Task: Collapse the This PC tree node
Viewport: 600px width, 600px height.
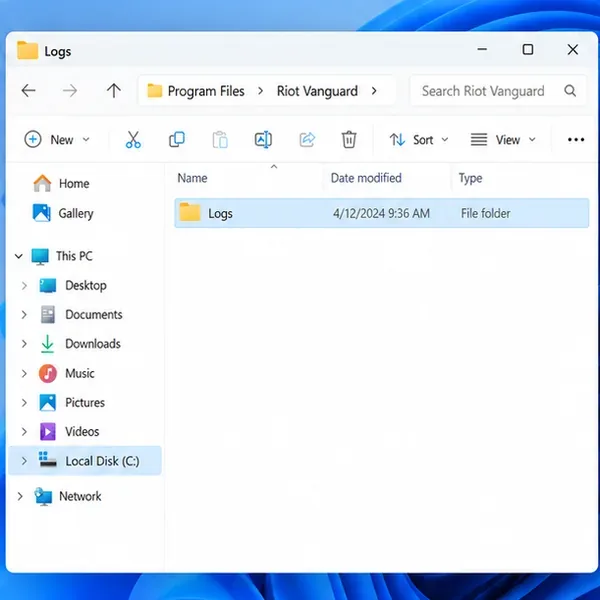Action: [18, 256]
